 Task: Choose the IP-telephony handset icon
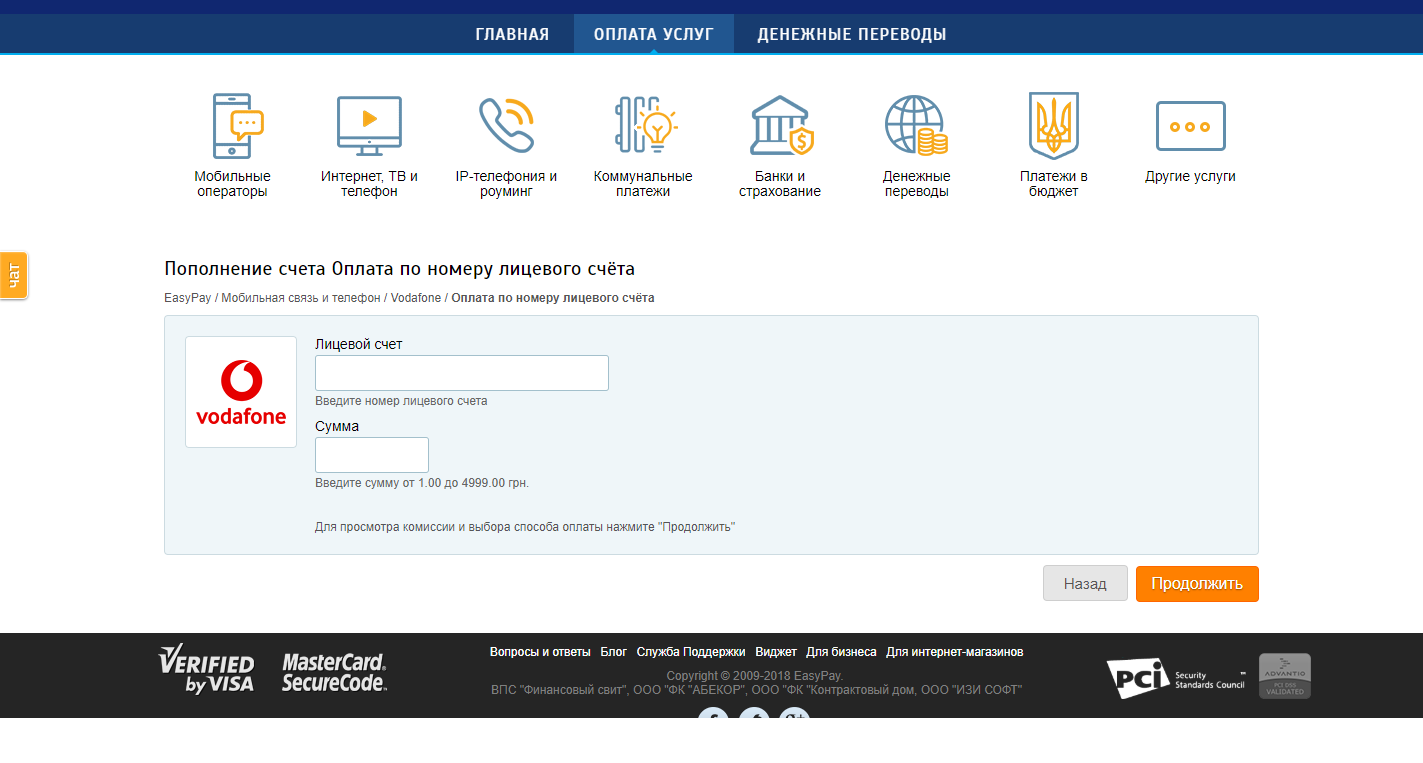click(x=506, y=125)
